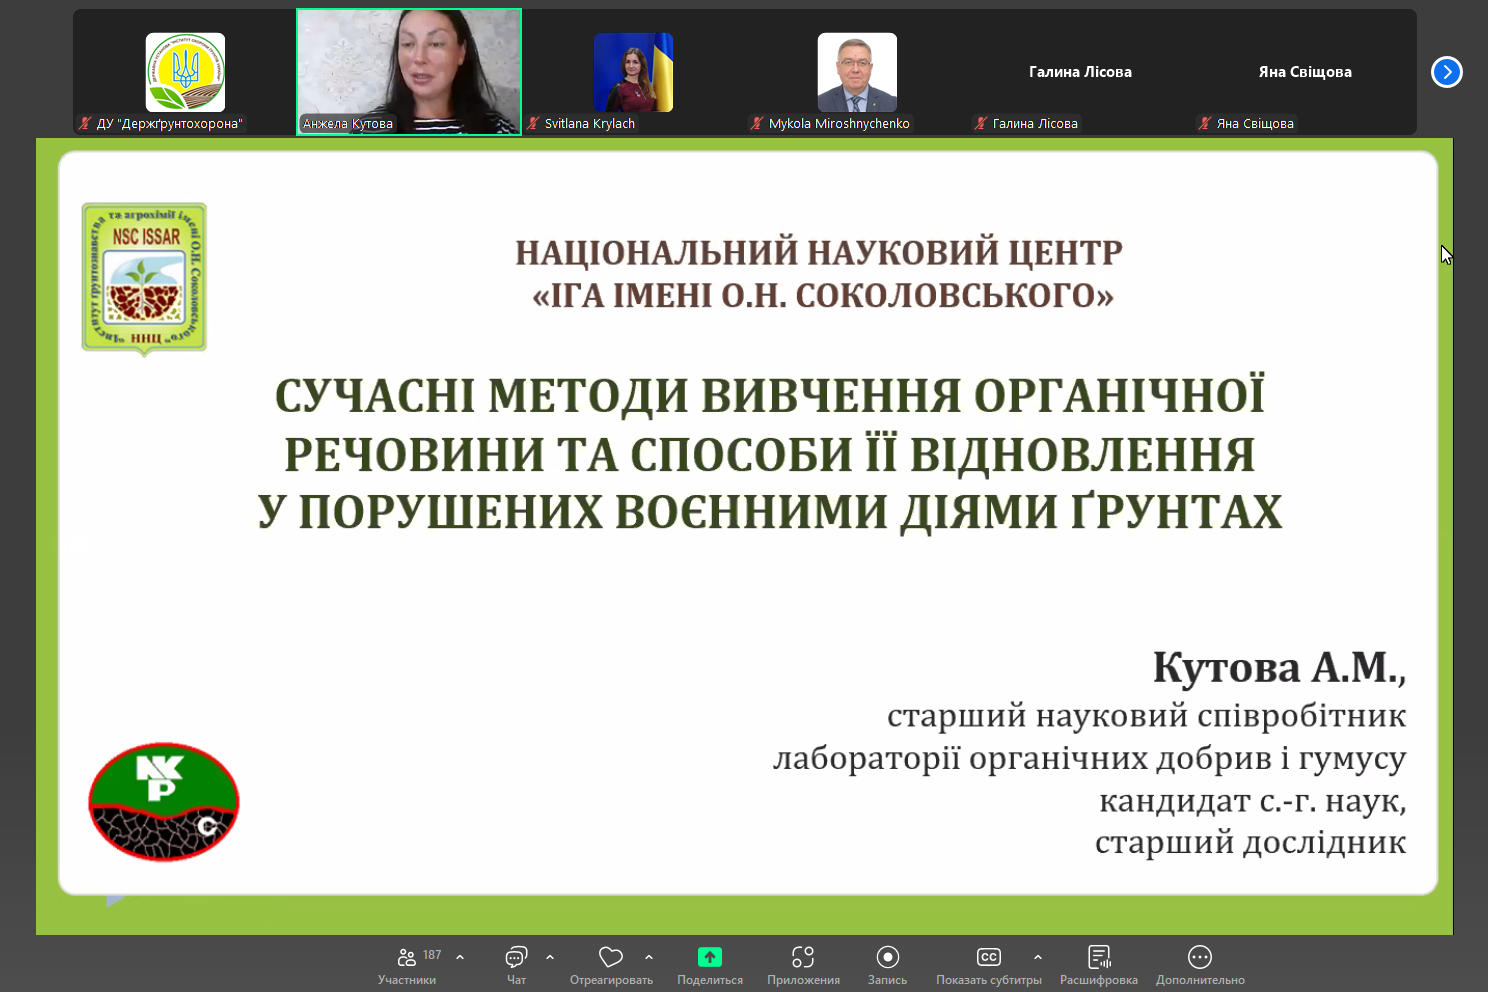
Task: Click the slide author name Кутова А.М.
Action: coord(1279,667)
